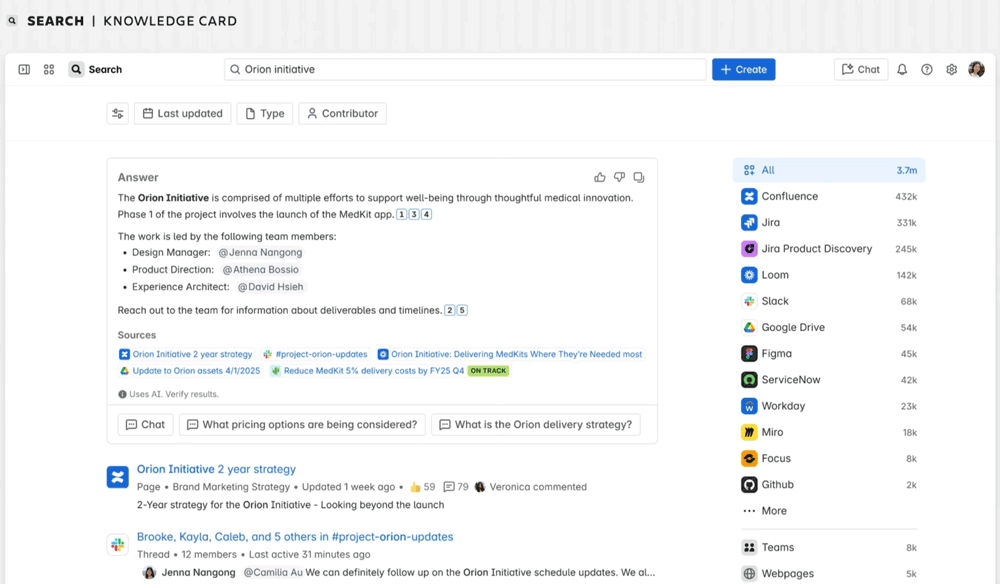This screenshot has width=1000, height=584.
Task: Click the blue Create button
Action: (744, 69)
